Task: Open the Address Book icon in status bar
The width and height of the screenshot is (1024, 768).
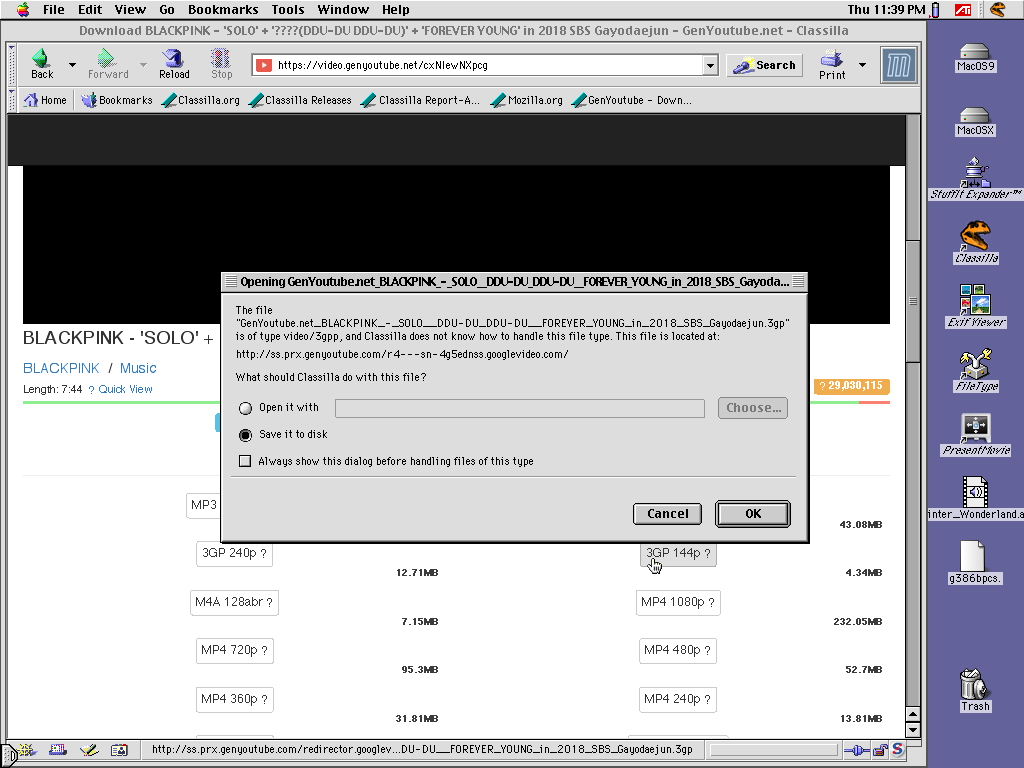Action: click(120, 750)
